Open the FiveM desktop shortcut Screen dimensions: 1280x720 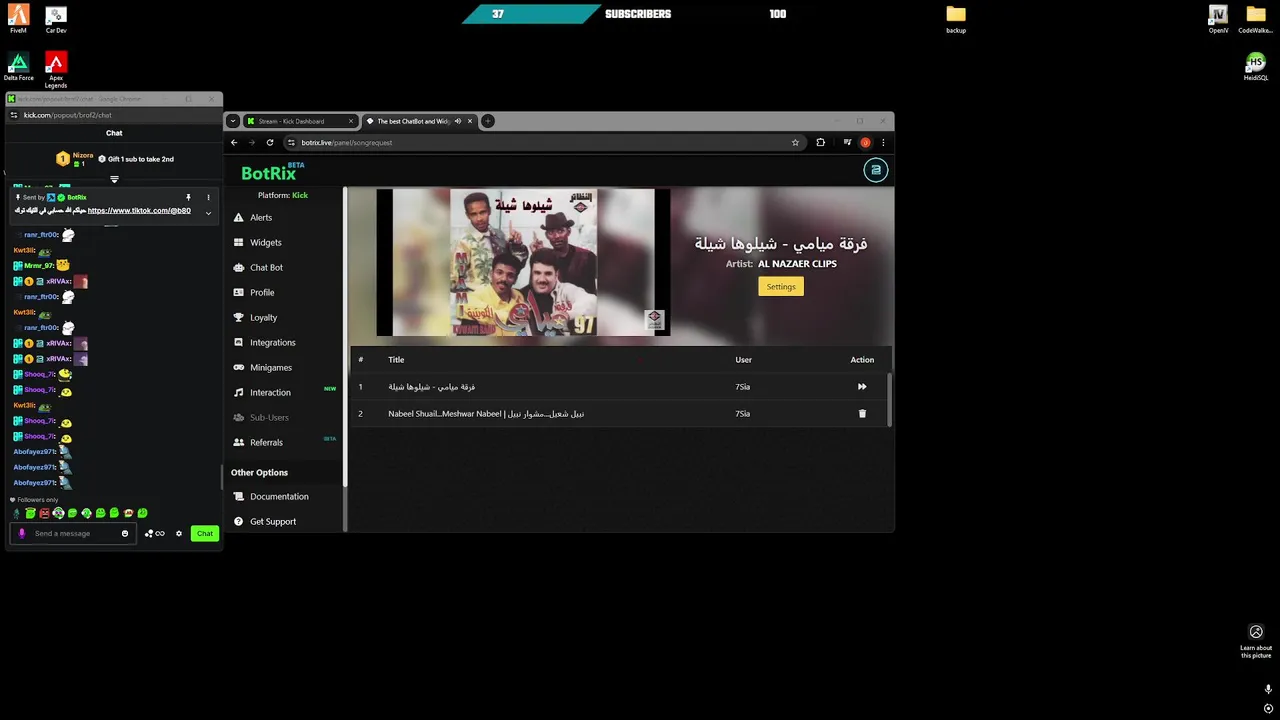pos(18,19)
